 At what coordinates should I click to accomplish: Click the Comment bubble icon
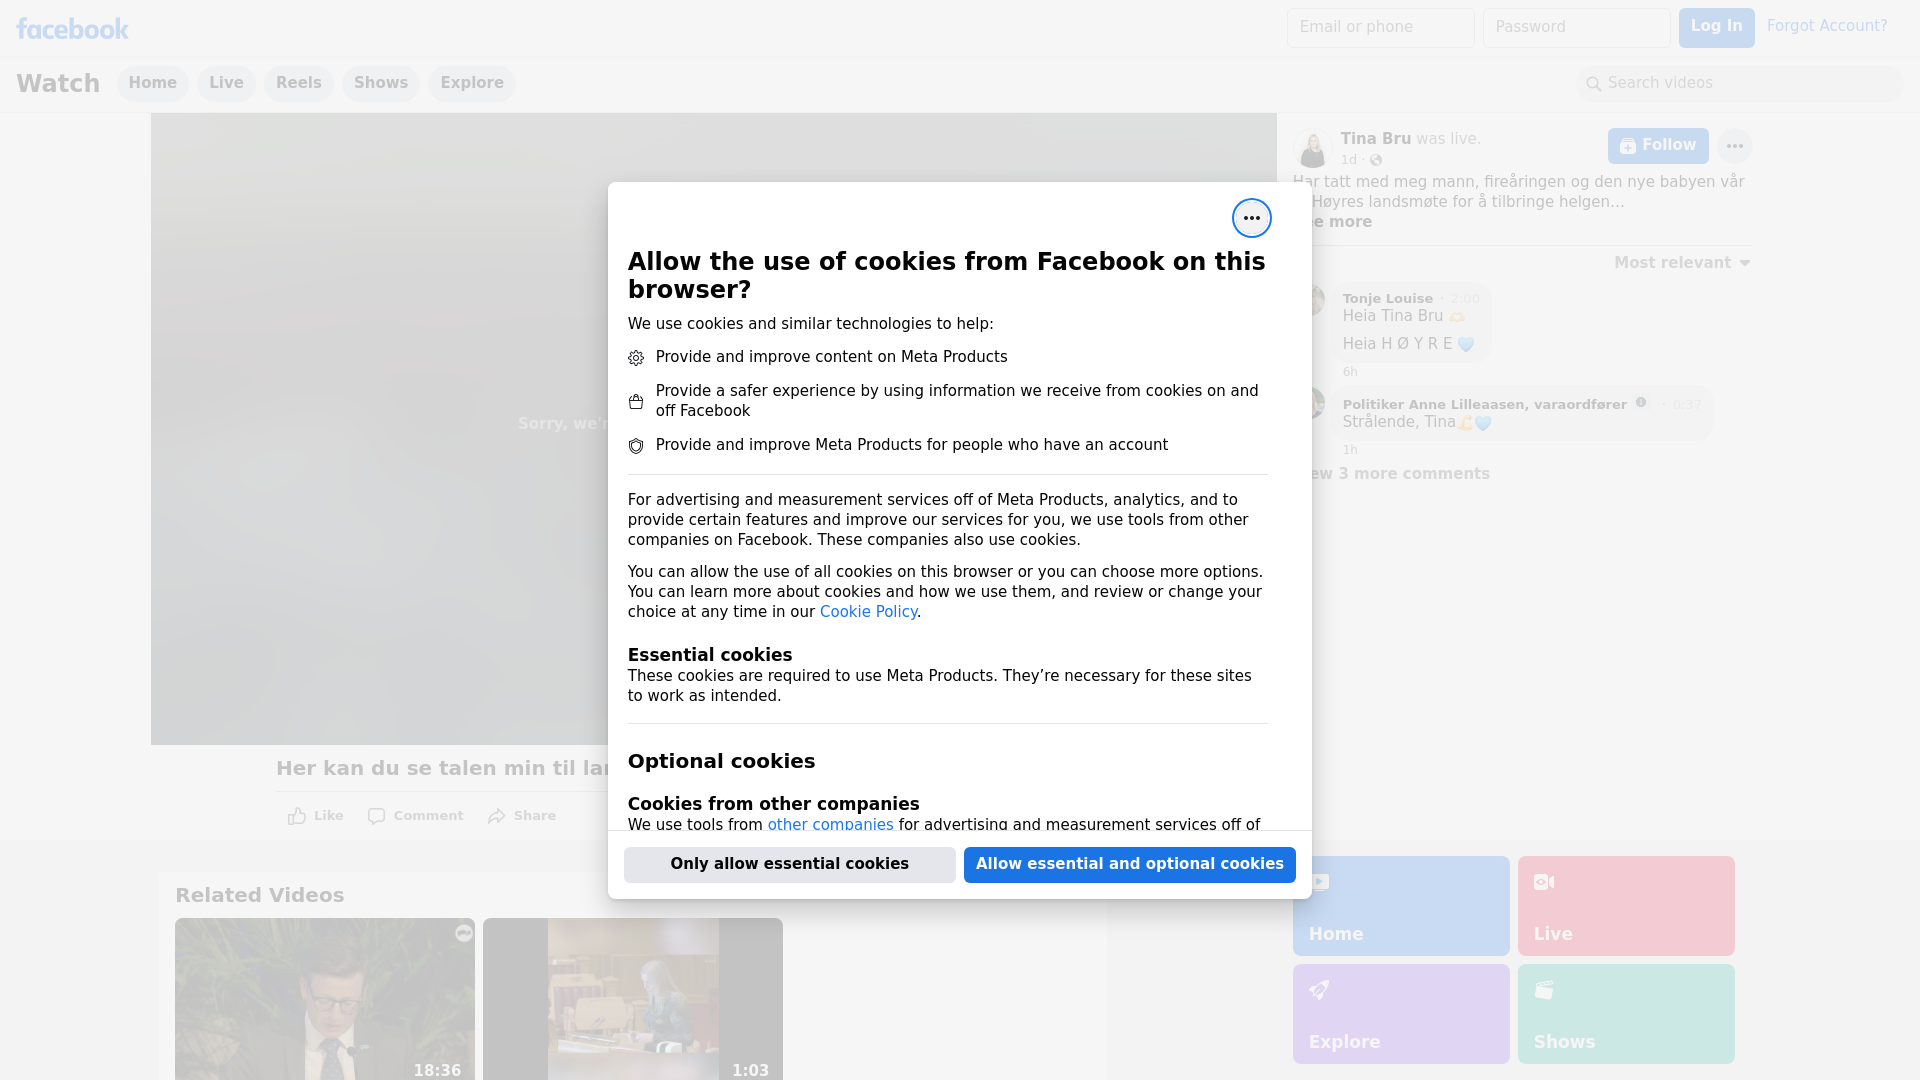pos(376,816)
